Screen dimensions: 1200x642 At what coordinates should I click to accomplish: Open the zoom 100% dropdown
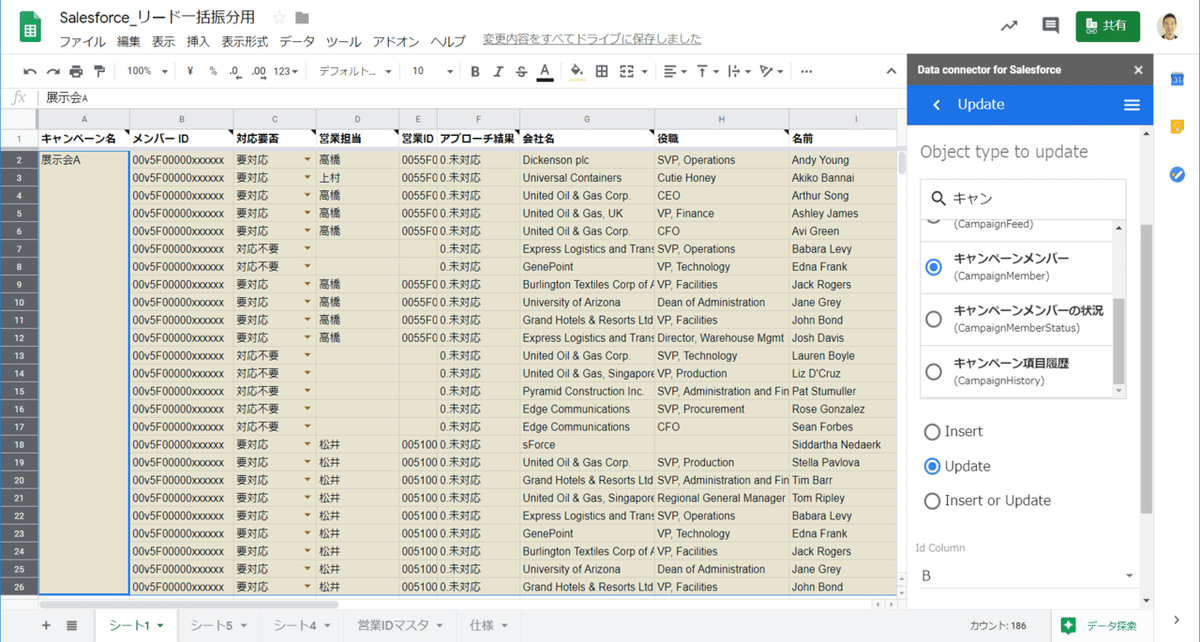click(147, 72)
